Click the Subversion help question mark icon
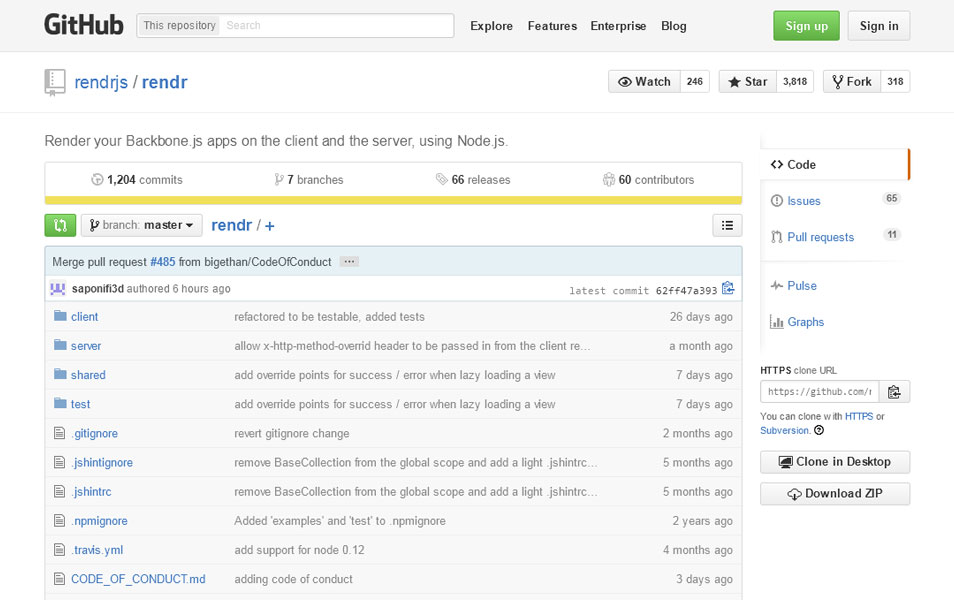The width and height of the screenshot is (954, 600). [x=819, y=430]
